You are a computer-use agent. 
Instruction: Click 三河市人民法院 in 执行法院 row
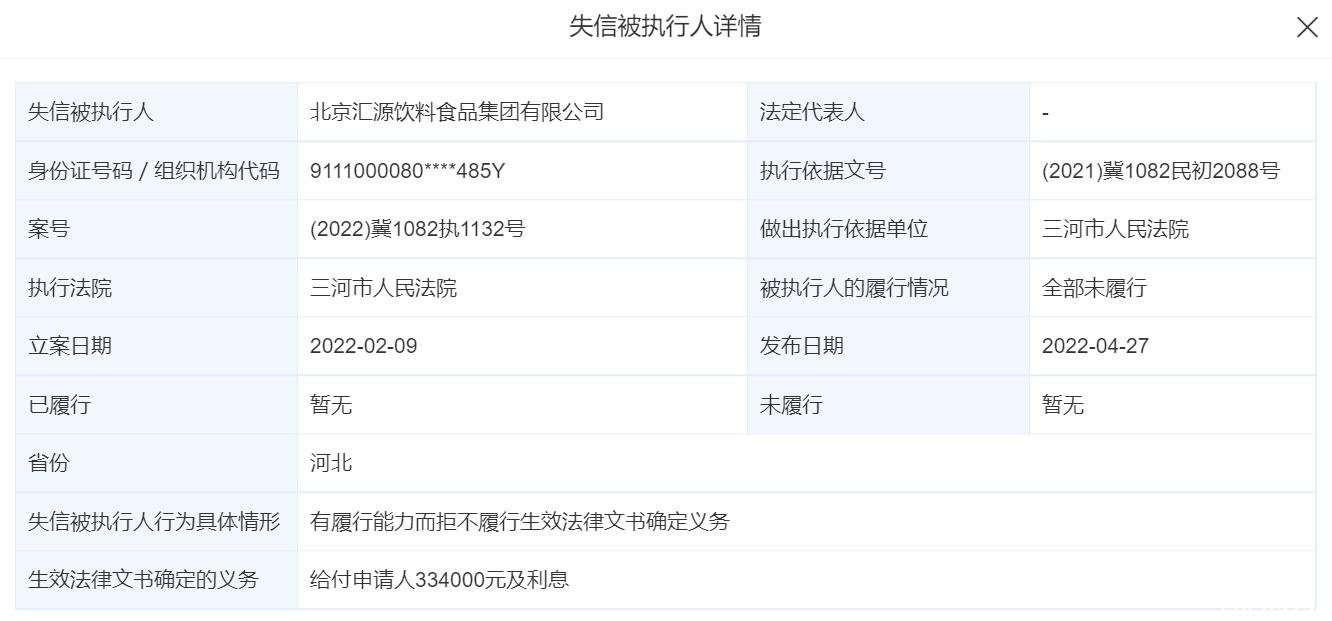[383, 288]
